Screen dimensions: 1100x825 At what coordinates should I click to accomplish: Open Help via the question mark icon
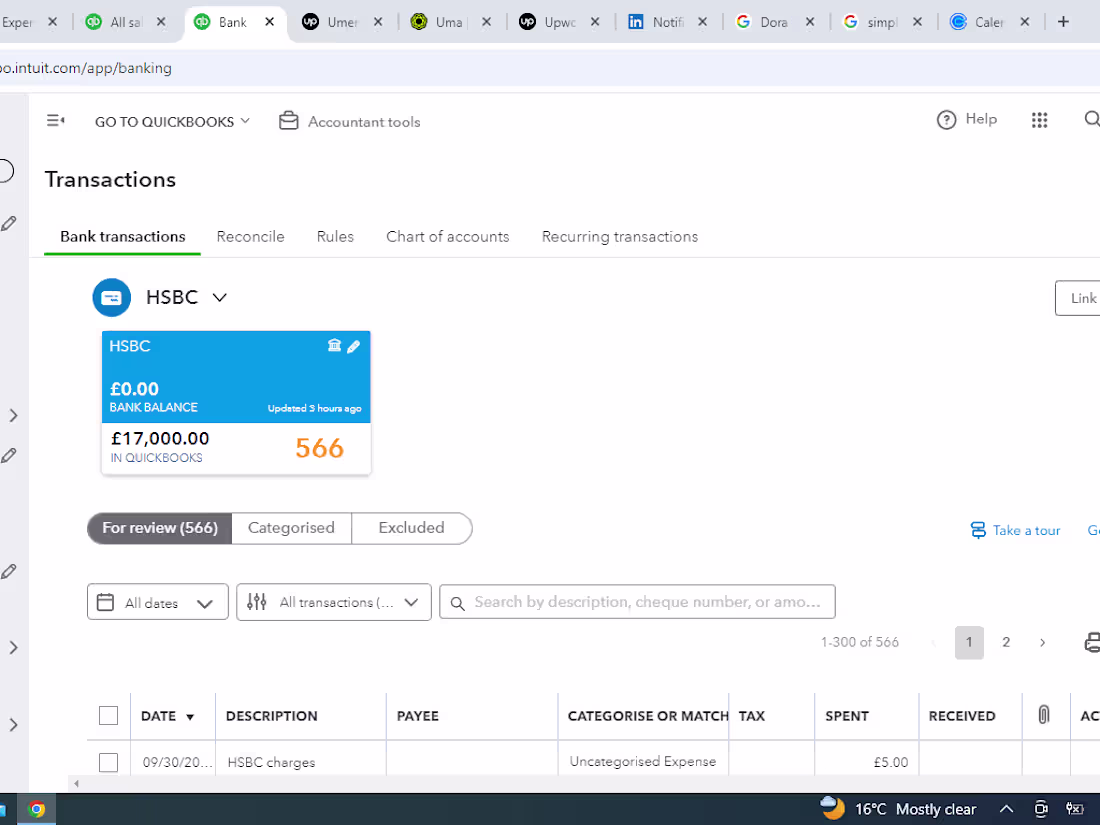click(947, 119)
